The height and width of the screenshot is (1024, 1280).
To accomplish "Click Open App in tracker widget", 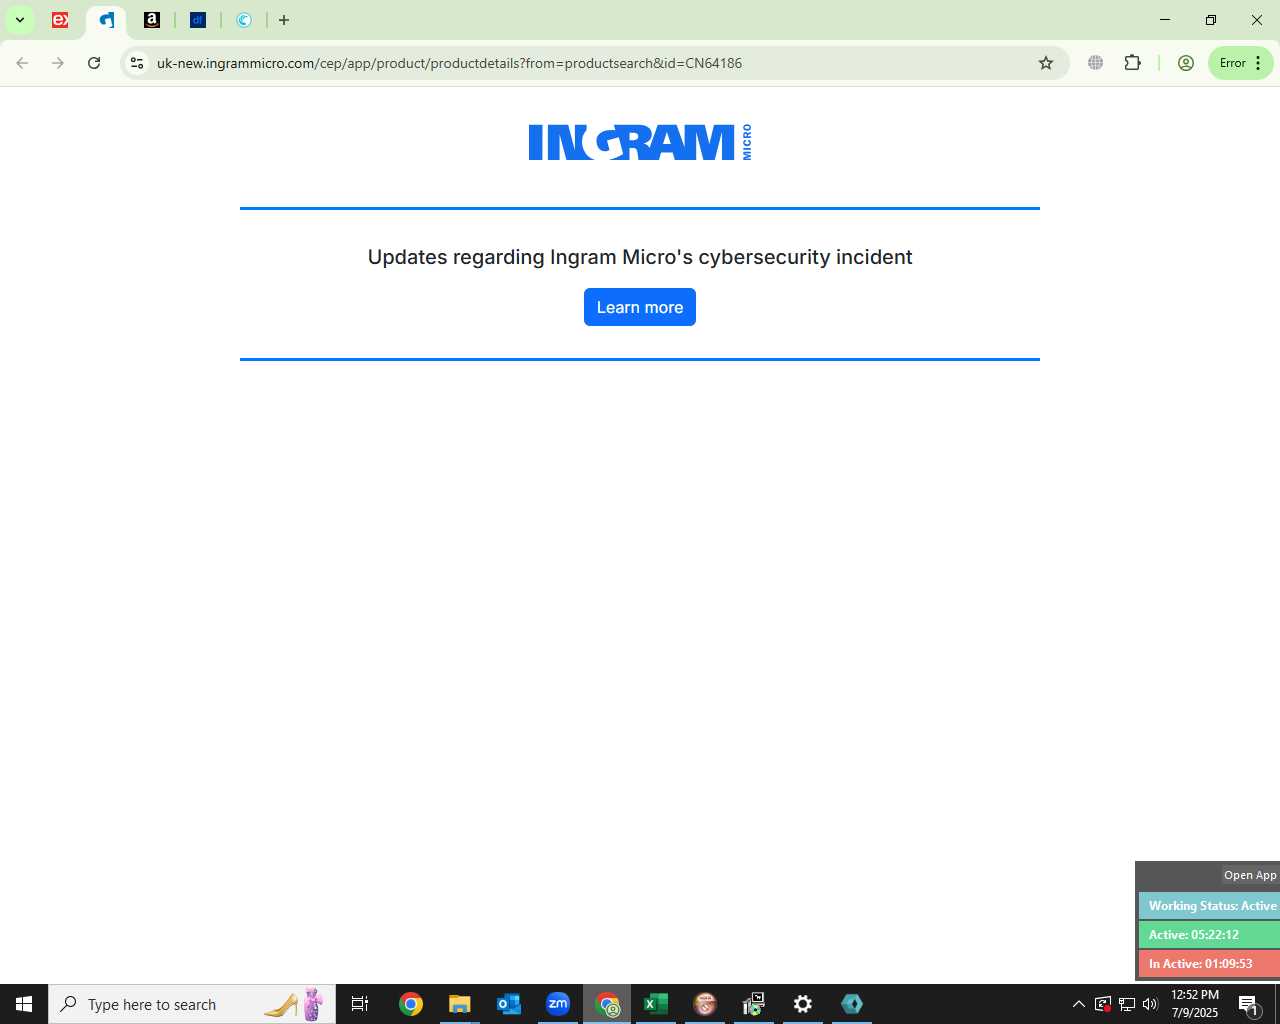I will 1250,875.
